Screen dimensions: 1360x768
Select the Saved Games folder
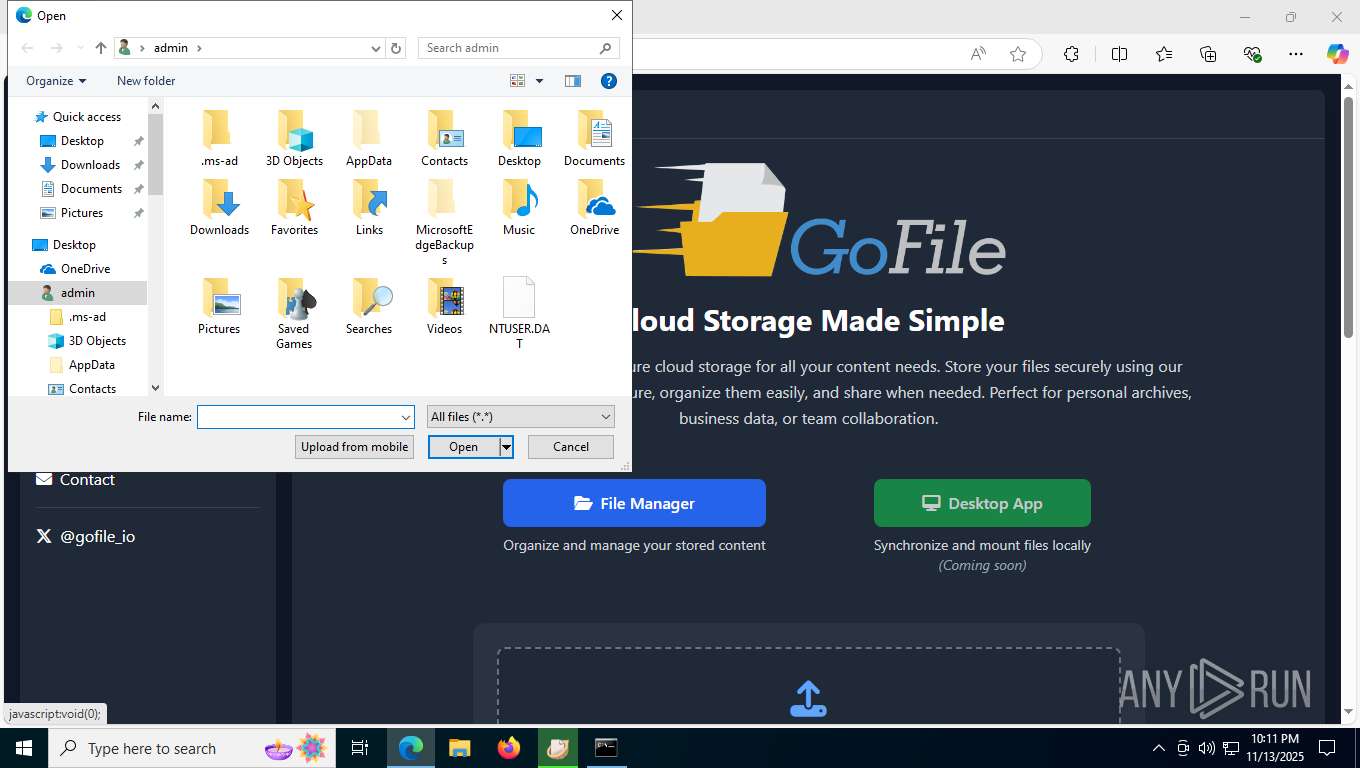pyautogui.click(x=294, y=314)
